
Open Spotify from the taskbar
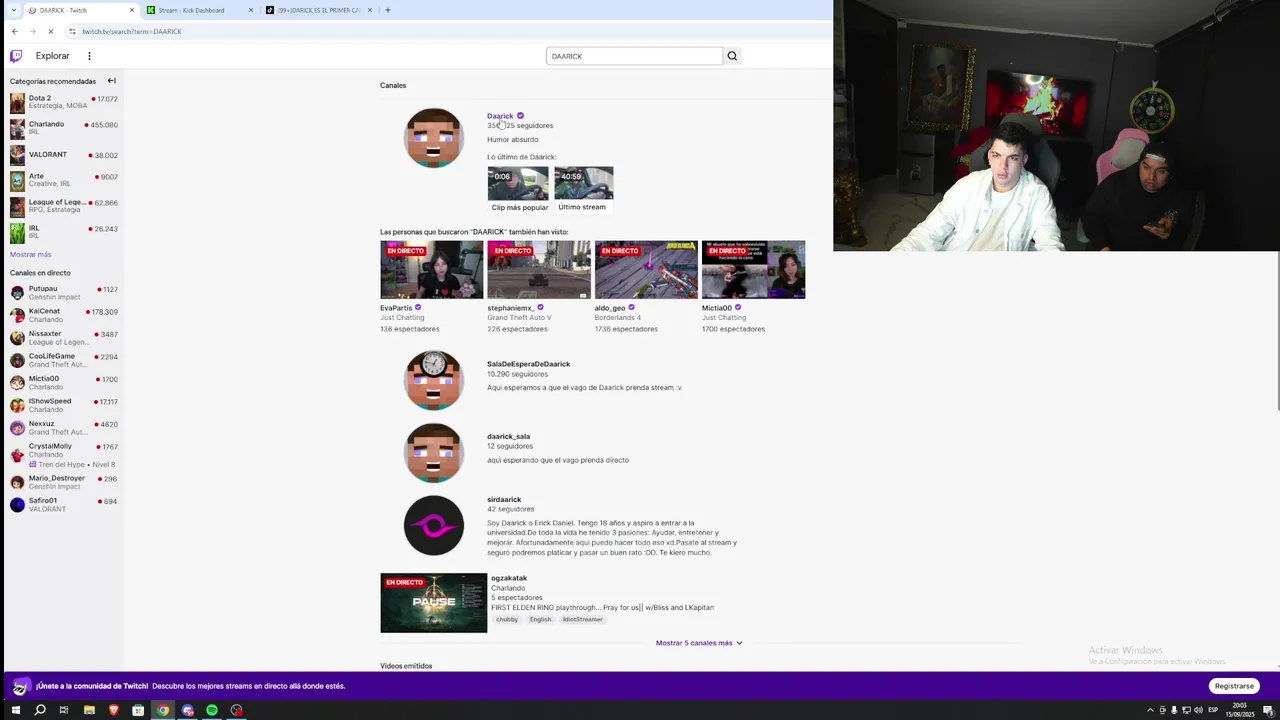click(212, 710)
